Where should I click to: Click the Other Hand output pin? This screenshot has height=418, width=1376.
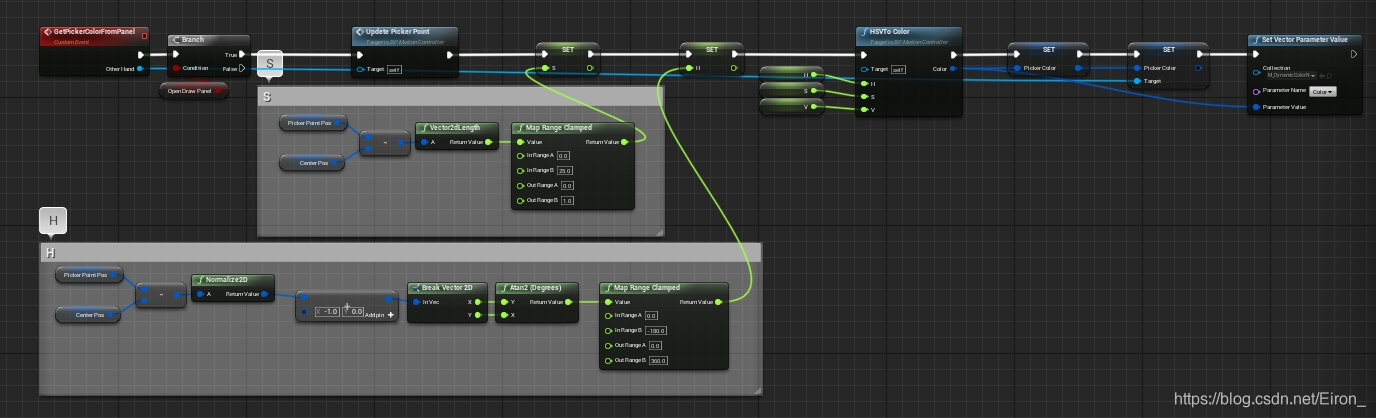(x=141, y=69)
